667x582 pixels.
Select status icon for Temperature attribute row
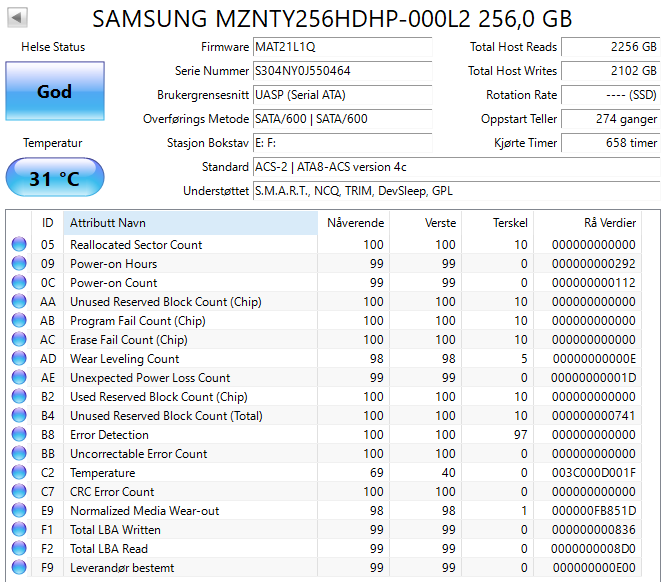click(19, 473)
